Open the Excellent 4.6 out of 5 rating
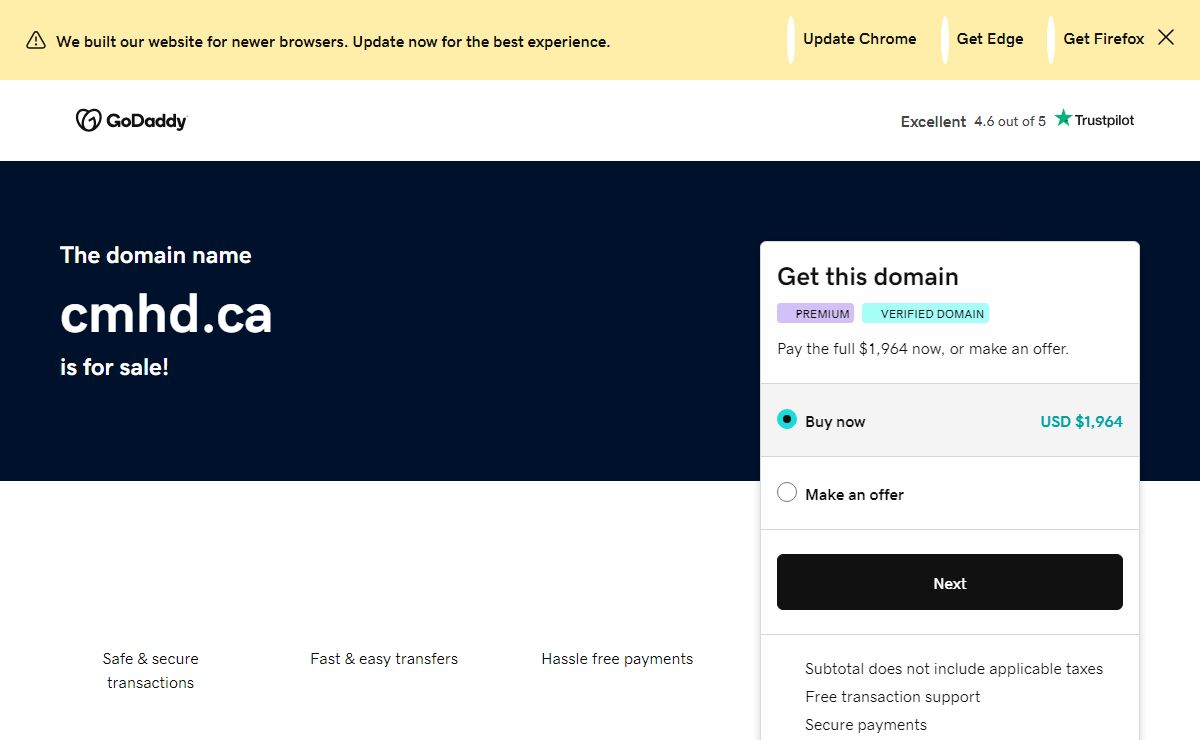The height and width of the screenshot is (740, 1200). (972, 122)
